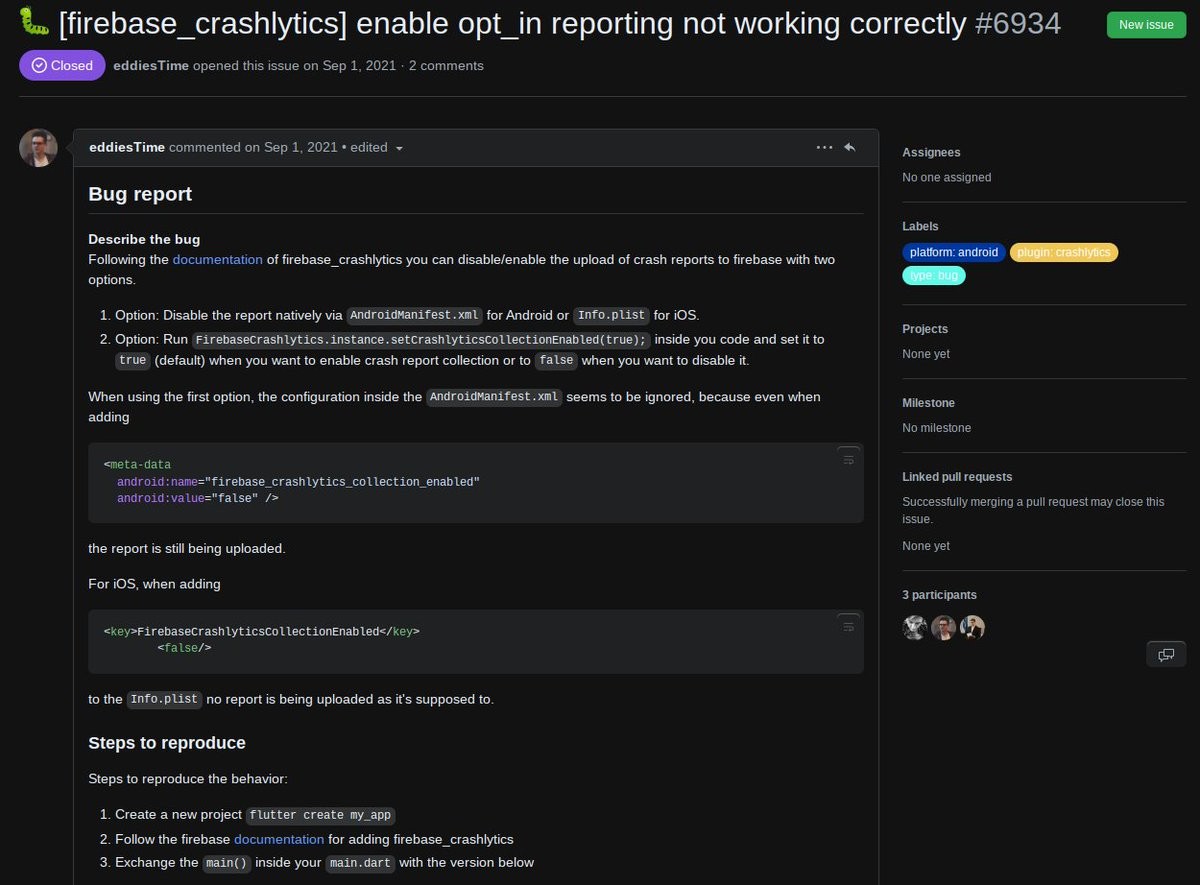The width and height of the screenshot is (1200, 885).
Task: Click the purple Closed status badge
Action: click(x=62, y=65)
